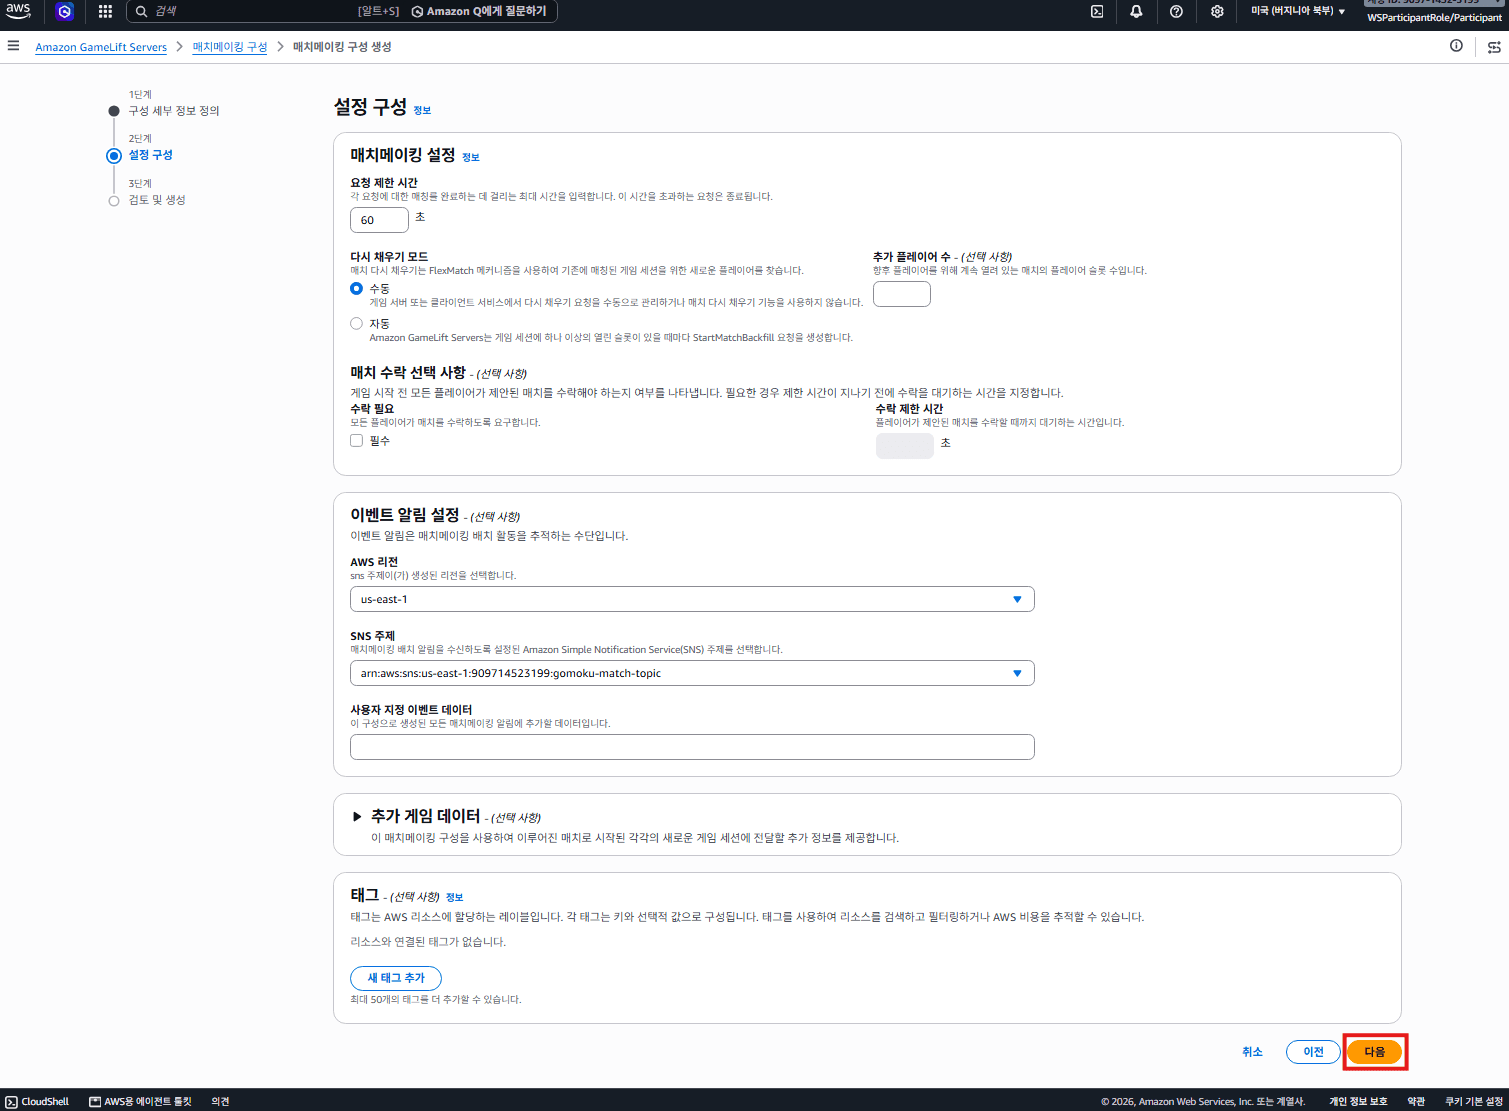
Task: Select the 수동 backfill mode radio
Action: coord(356,288)
